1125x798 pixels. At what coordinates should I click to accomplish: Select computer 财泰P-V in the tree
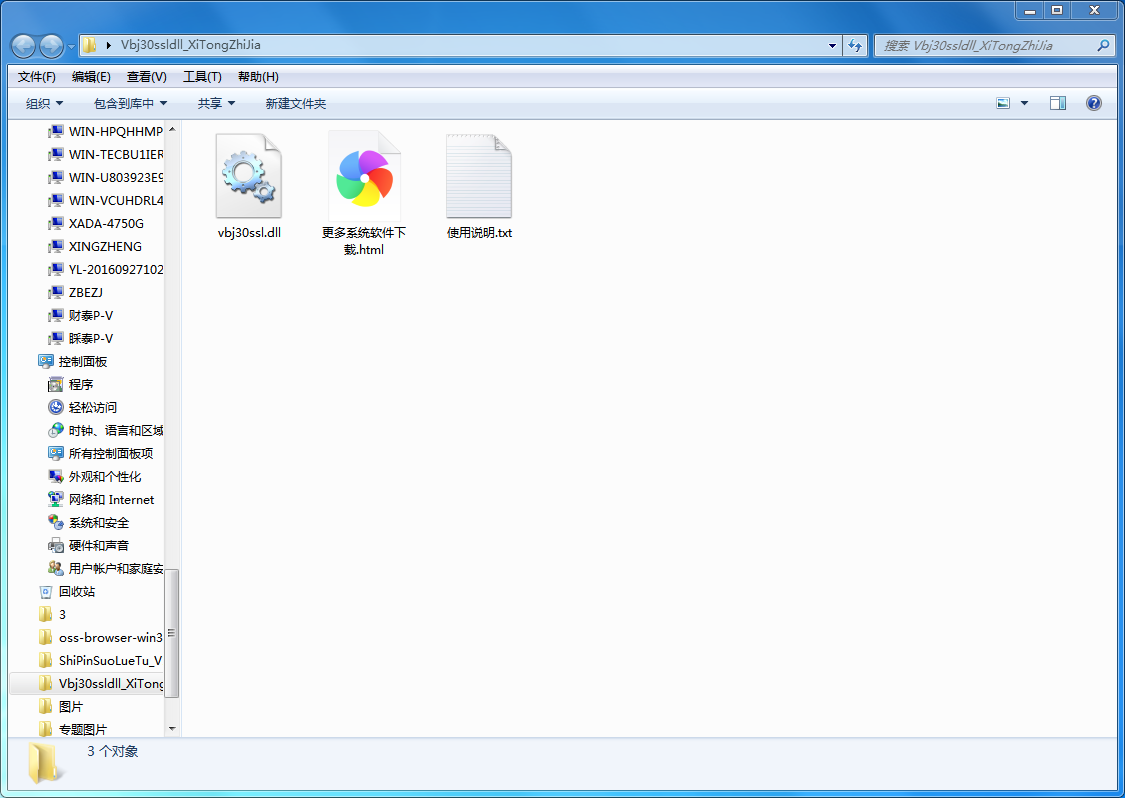[80, 315]
